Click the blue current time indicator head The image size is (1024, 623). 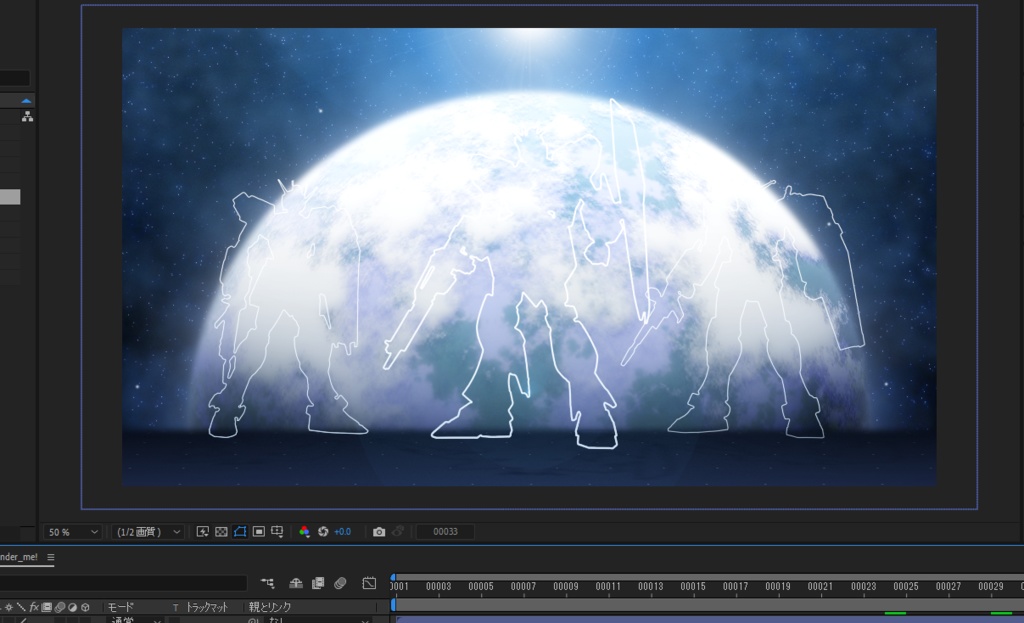pos(392,579)
